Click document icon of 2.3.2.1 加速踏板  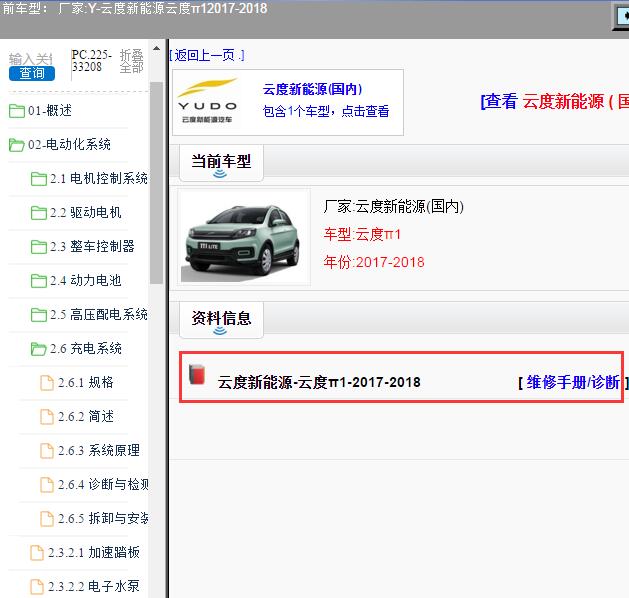pos(37,553)
